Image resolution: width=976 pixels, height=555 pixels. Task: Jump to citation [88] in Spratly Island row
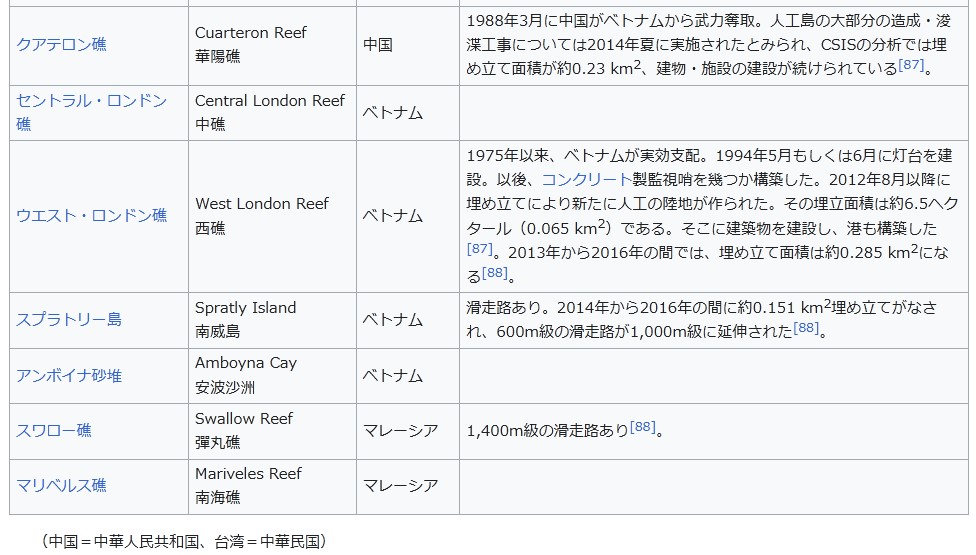tap(806, 328)
